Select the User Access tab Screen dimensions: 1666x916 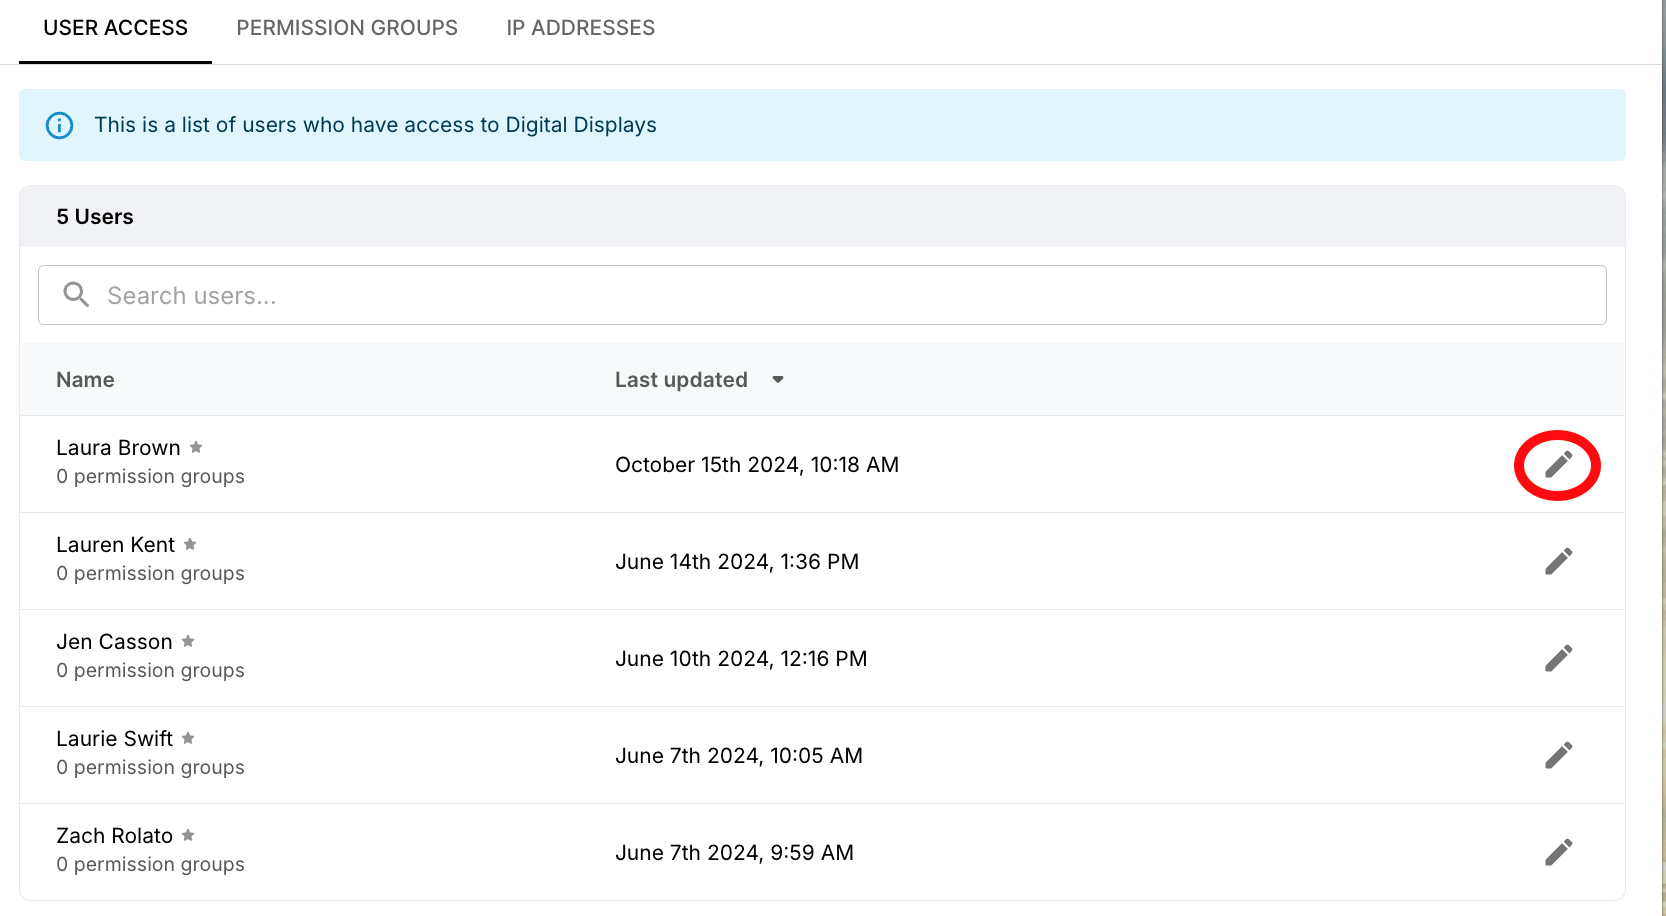pos(115,28)
